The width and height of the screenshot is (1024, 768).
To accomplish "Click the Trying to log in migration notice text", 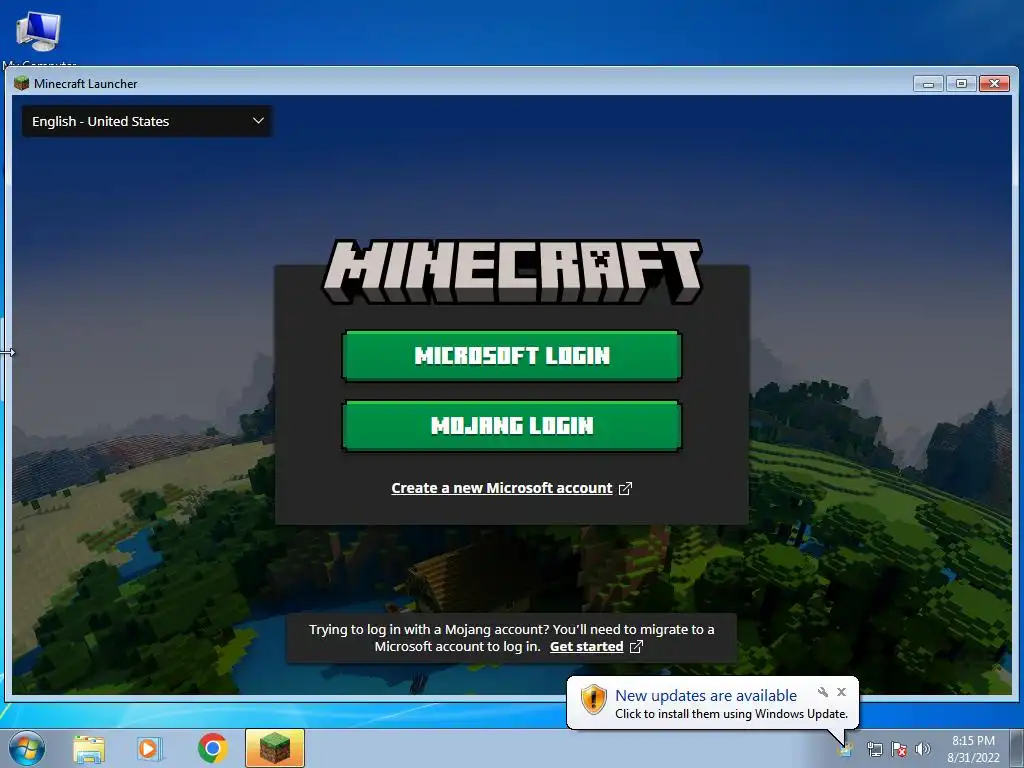I will coord(511,638).
